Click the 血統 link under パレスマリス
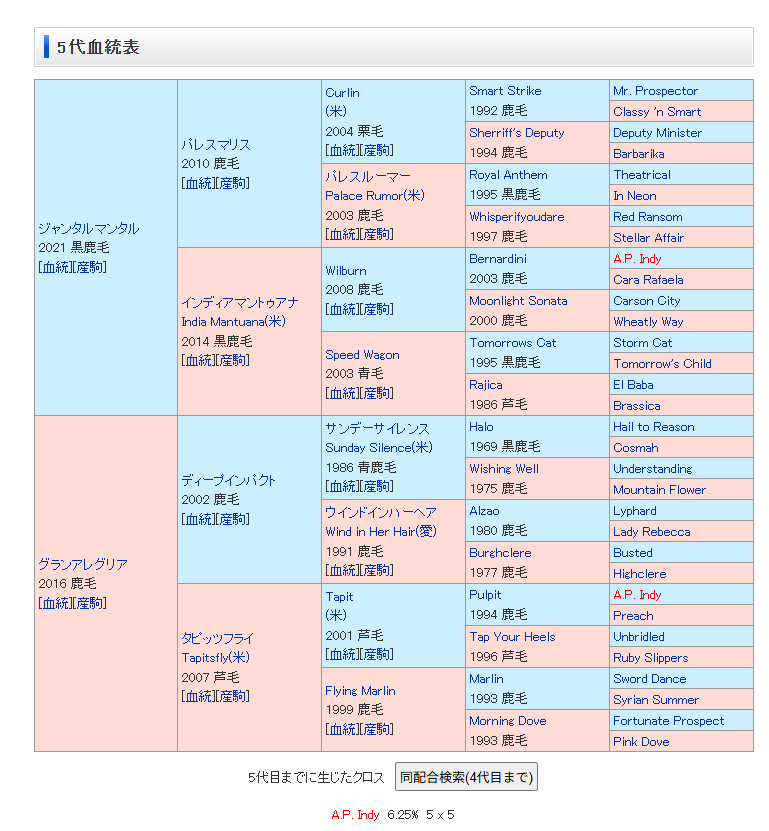This screenshot has width=769, height=831. pos(198,183)
